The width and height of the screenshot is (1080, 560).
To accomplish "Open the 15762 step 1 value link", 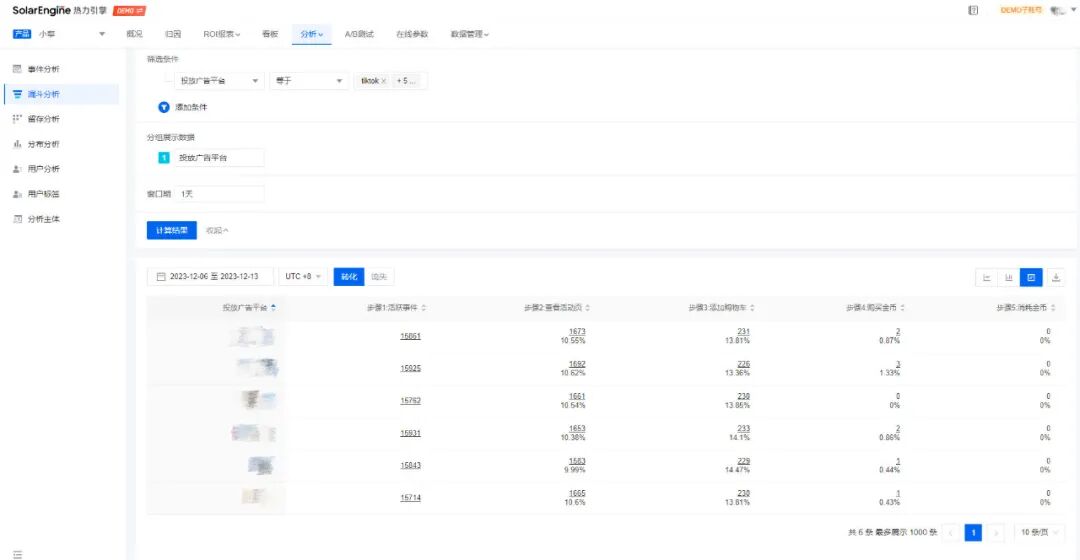I will [411, 401].
